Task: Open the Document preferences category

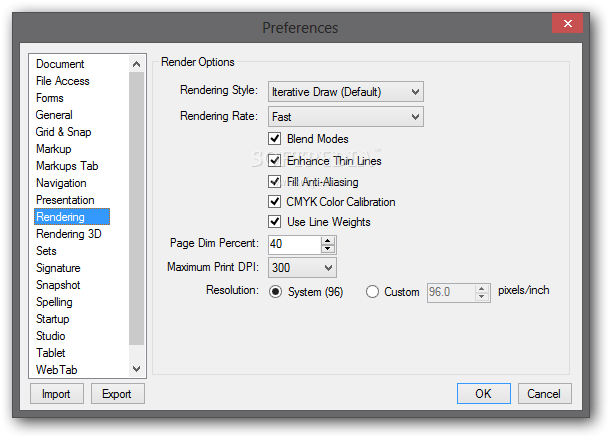Action: [x=60, y=64]
